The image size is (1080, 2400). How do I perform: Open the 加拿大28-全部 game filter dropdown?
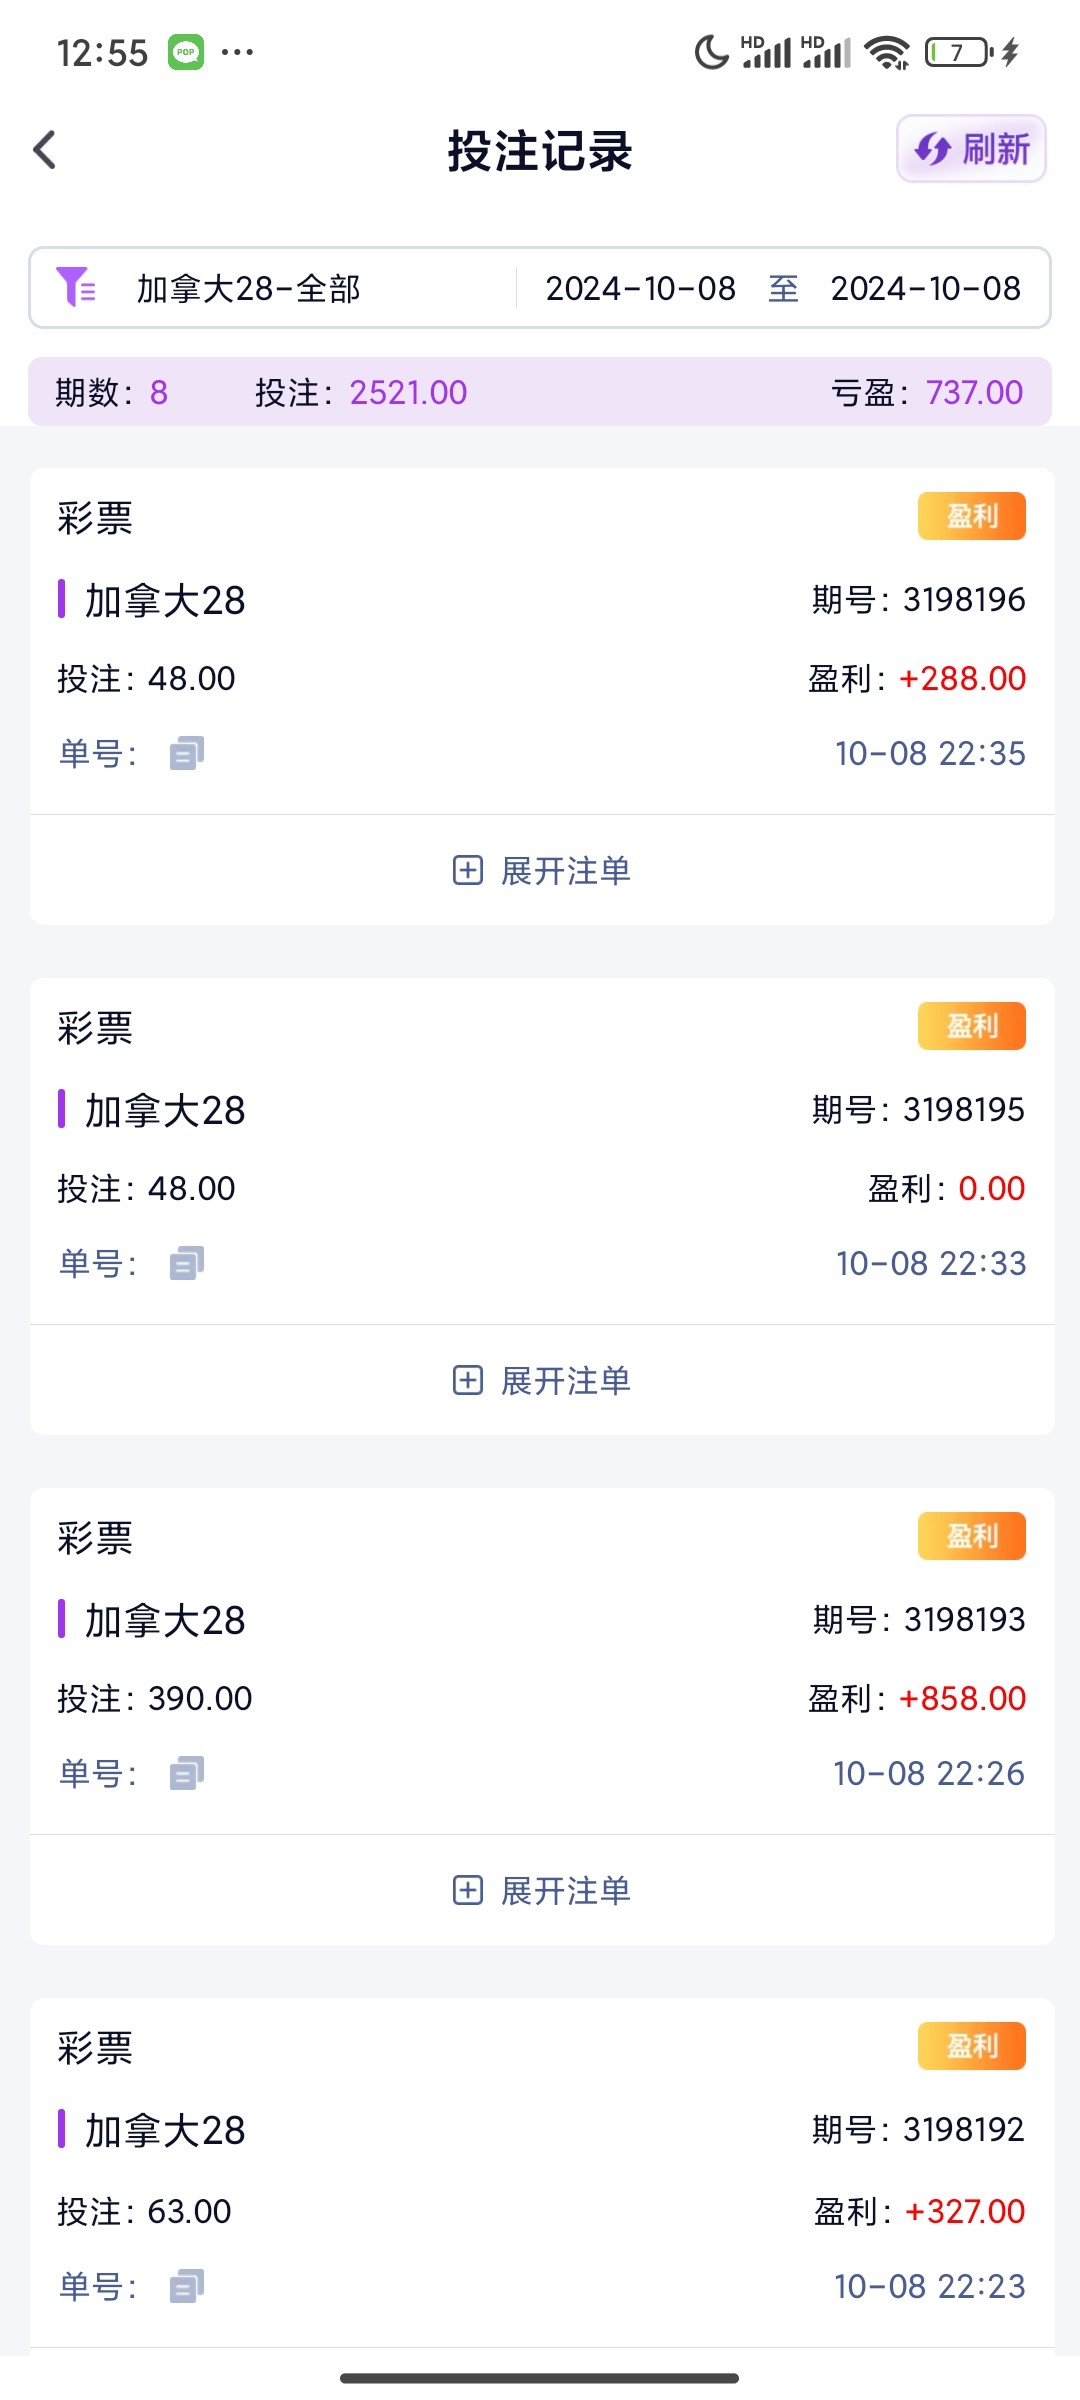(248, 289)
